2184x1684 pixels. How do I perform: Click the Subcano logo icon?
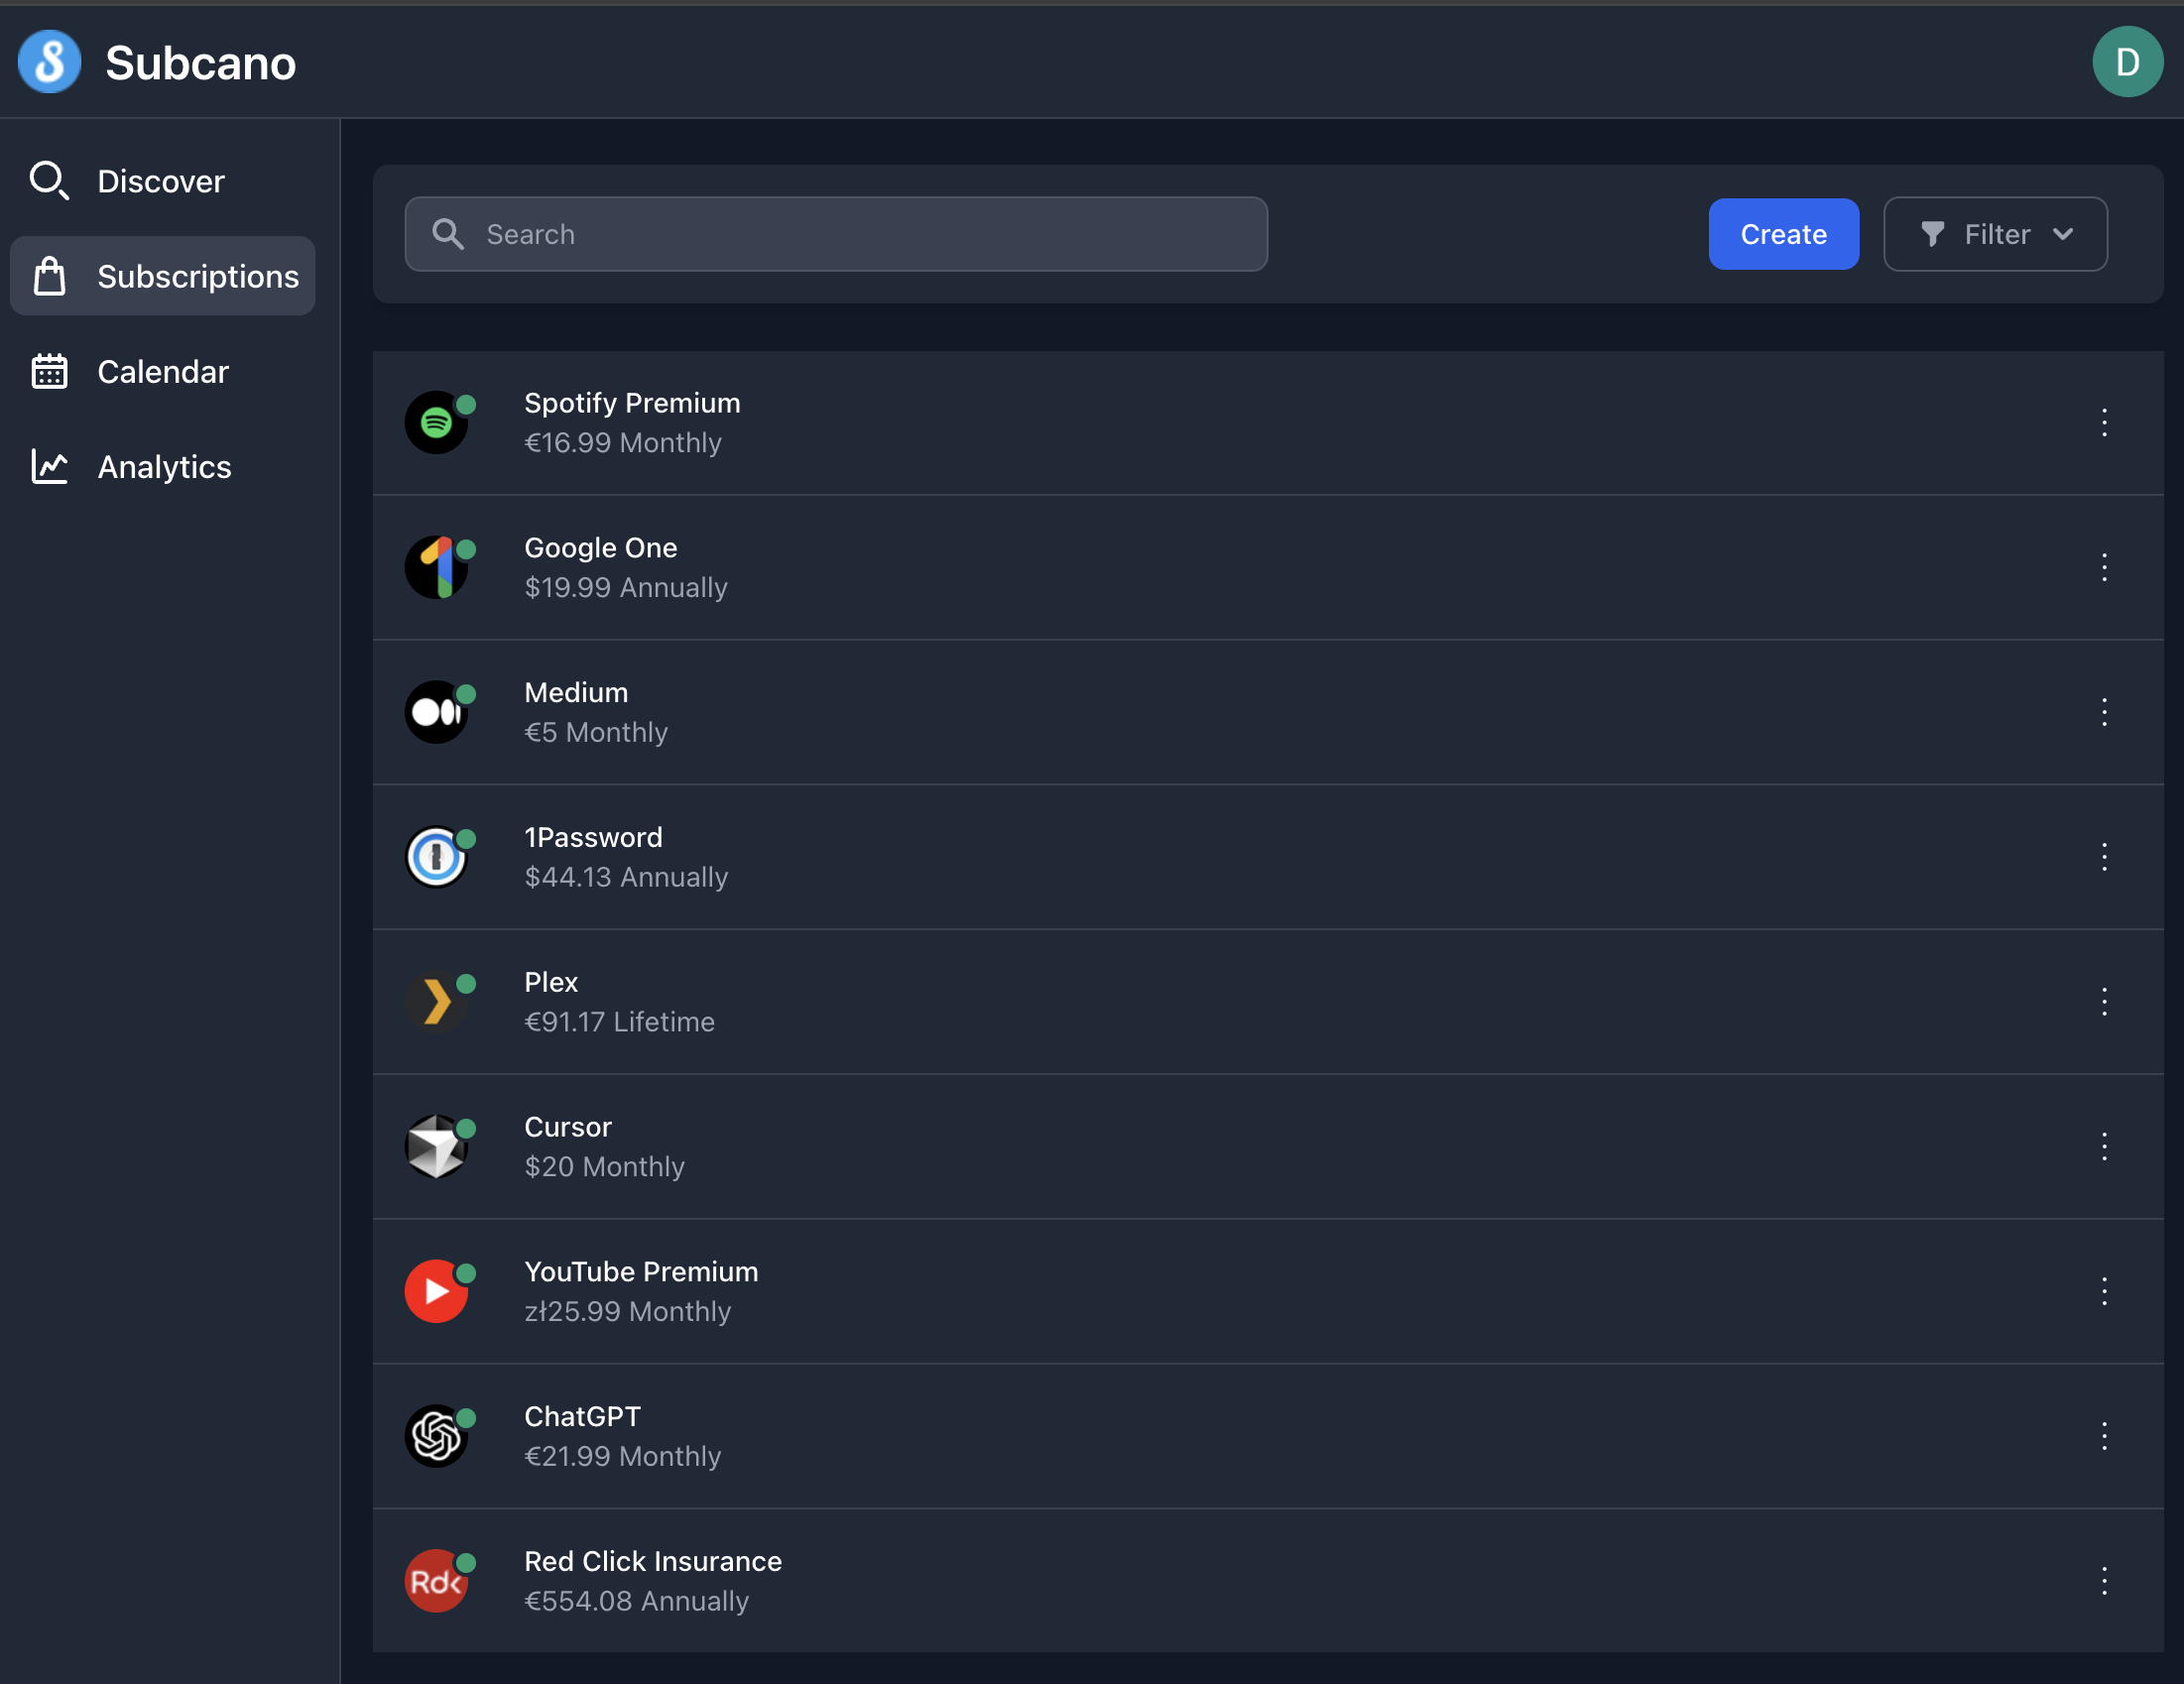coord(48,62)
